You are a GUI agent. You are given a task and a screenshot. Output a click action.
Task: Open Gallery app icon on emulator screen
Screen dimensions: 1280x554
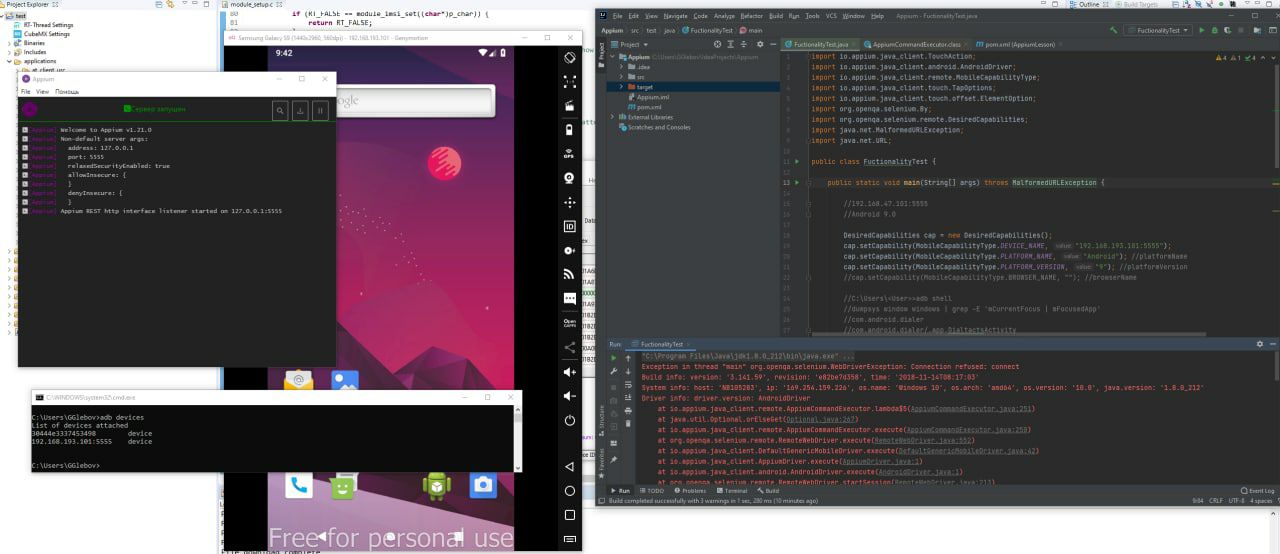[x=344, y=381]
